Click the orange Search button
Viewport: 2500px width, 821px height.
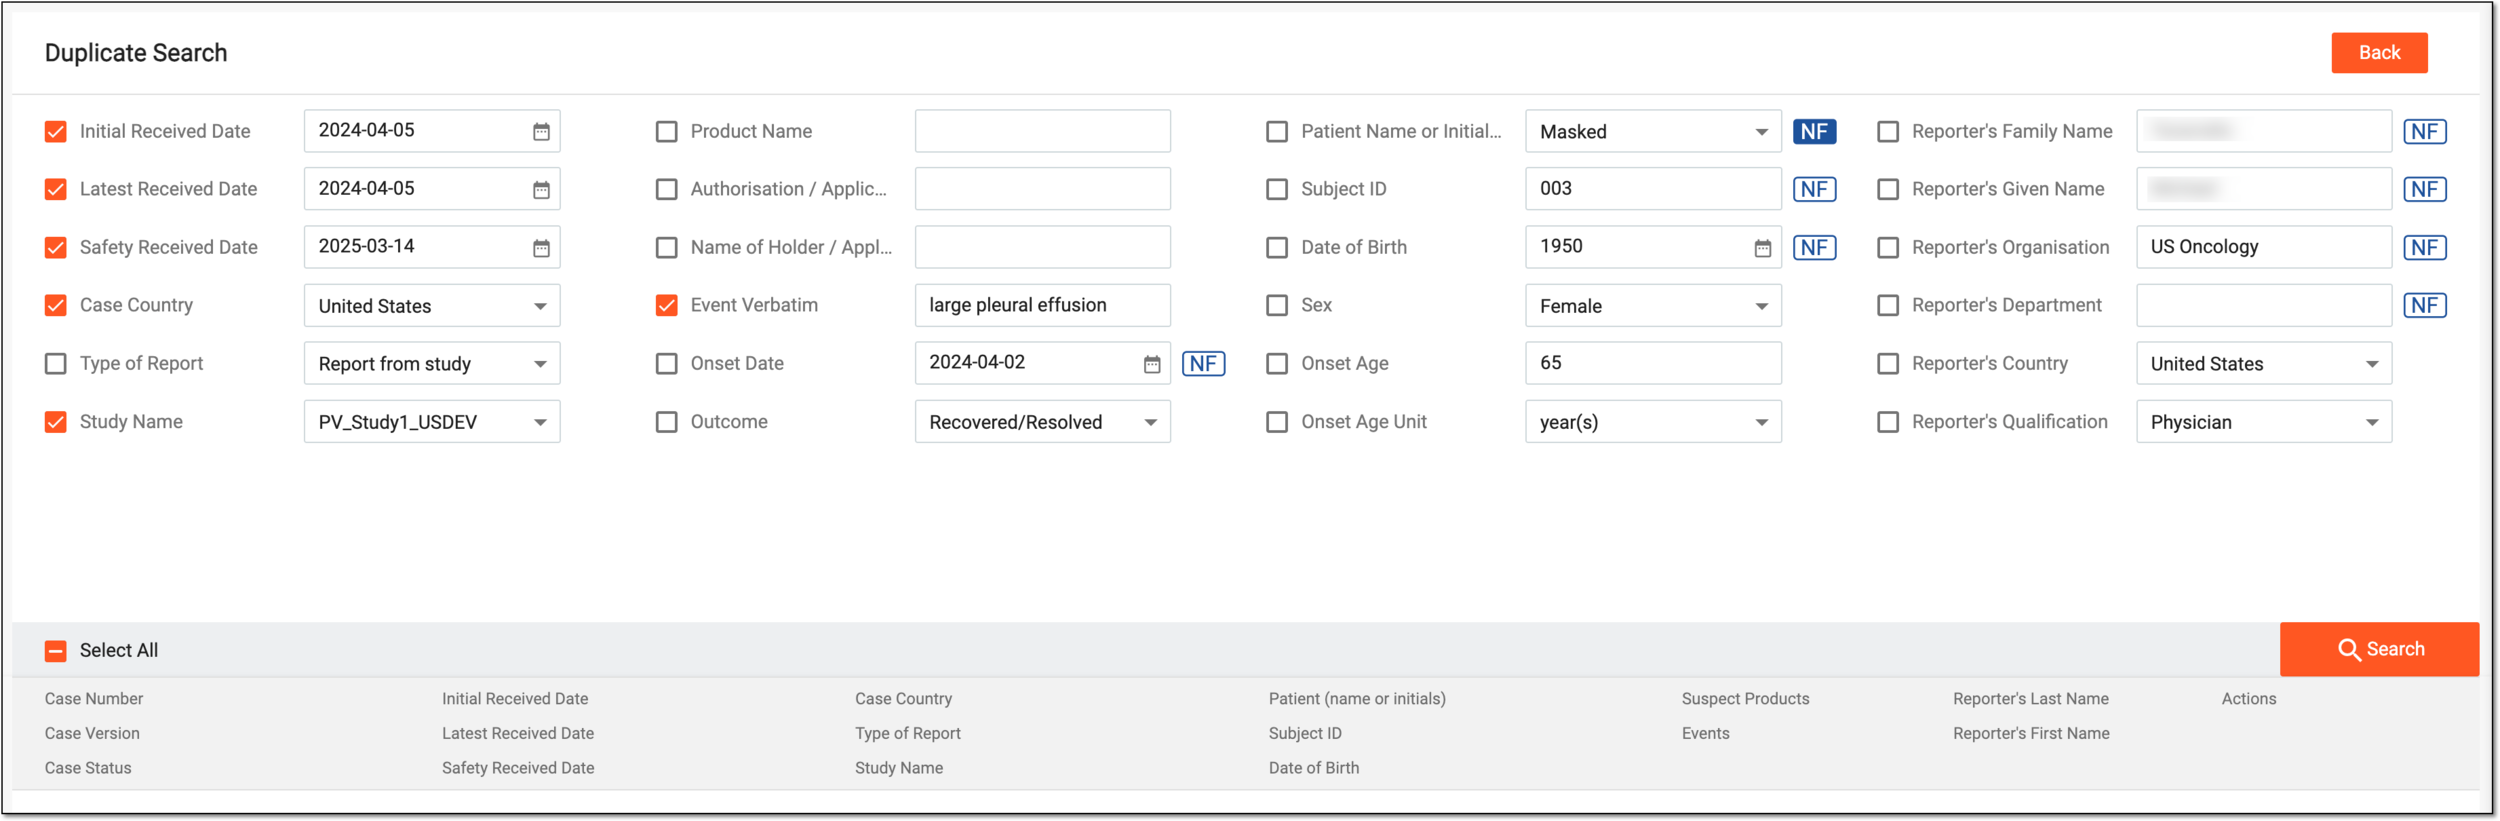(2379, 649)
